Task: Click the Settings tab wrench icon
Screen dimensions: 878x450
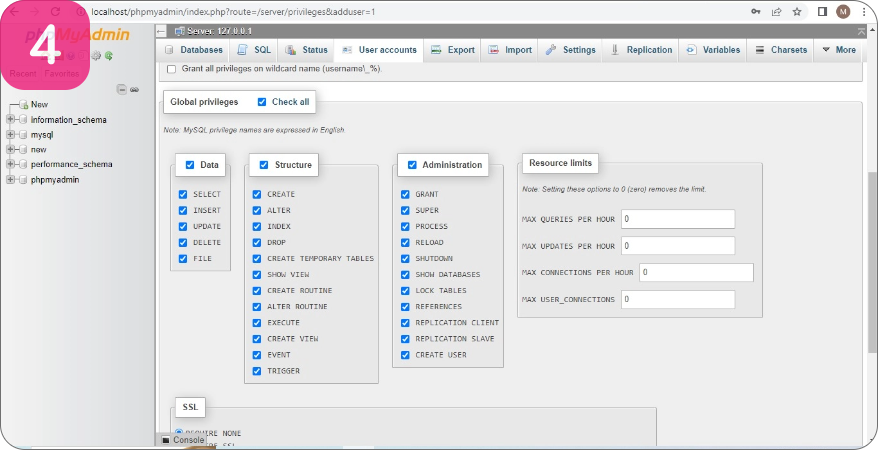Action: 551,50
